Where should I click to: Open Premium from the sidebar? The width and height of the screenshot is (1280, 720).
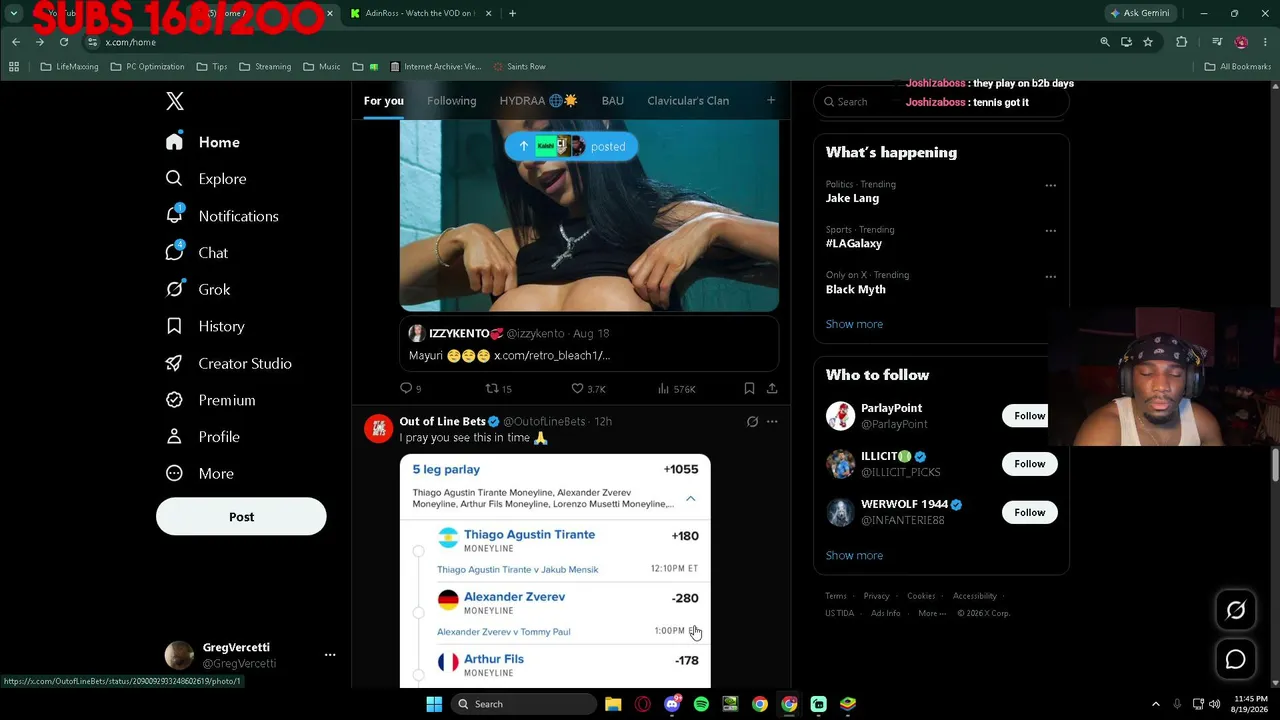pyautogui.click(x=210, y=400)
